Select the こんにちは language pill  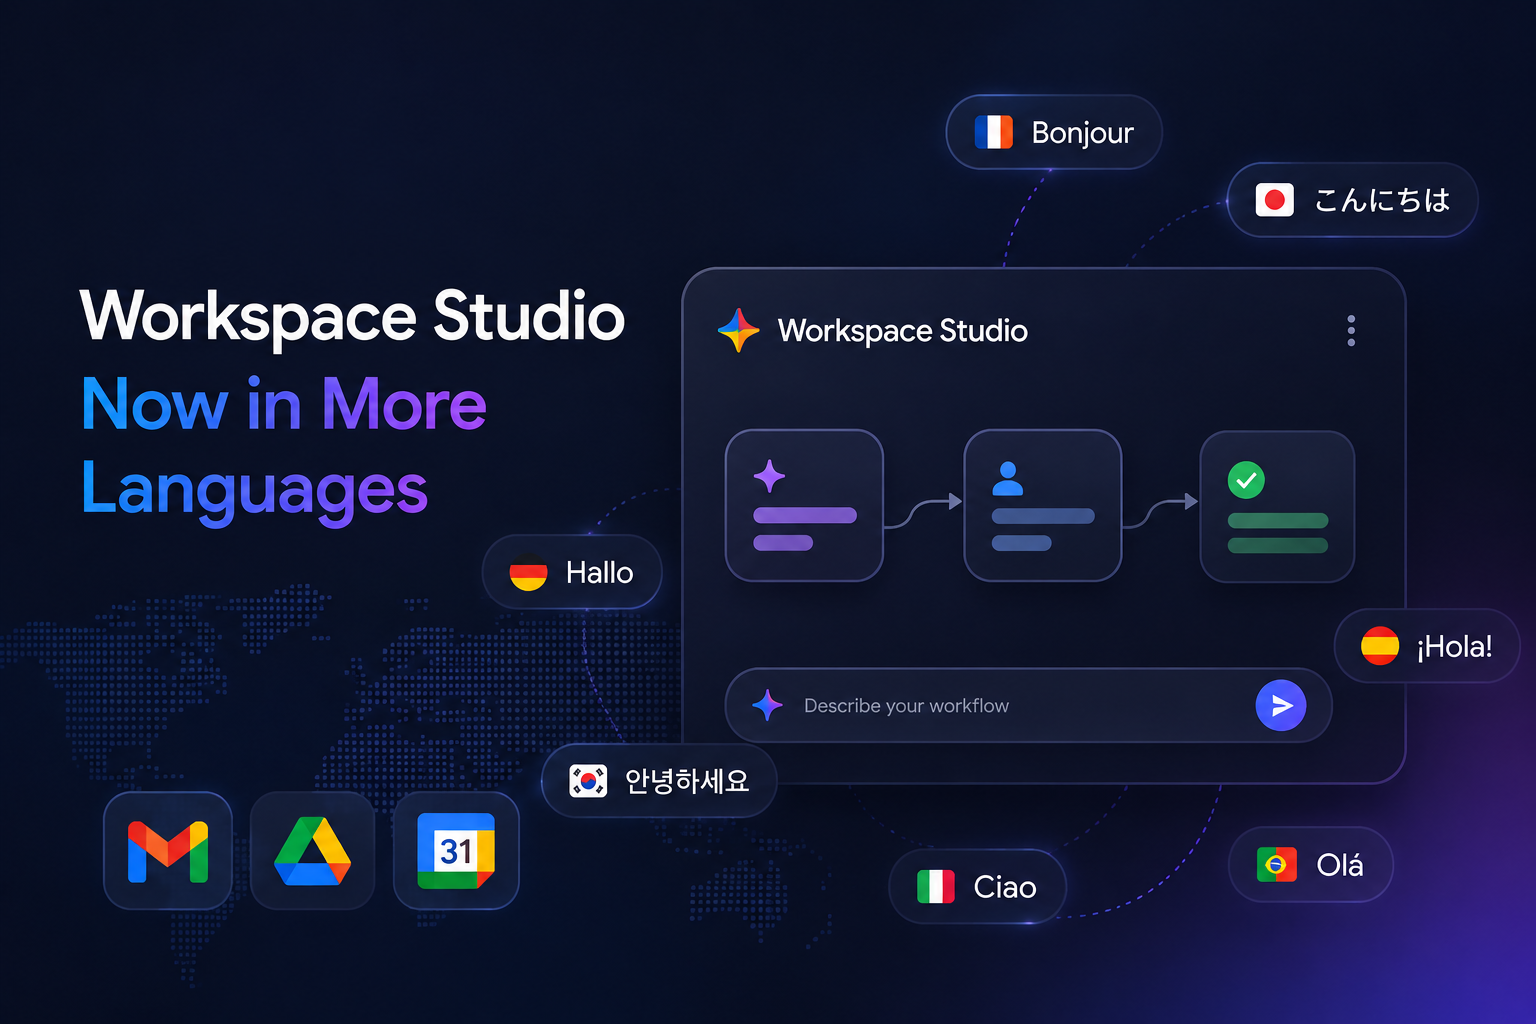coord(1352,200)
